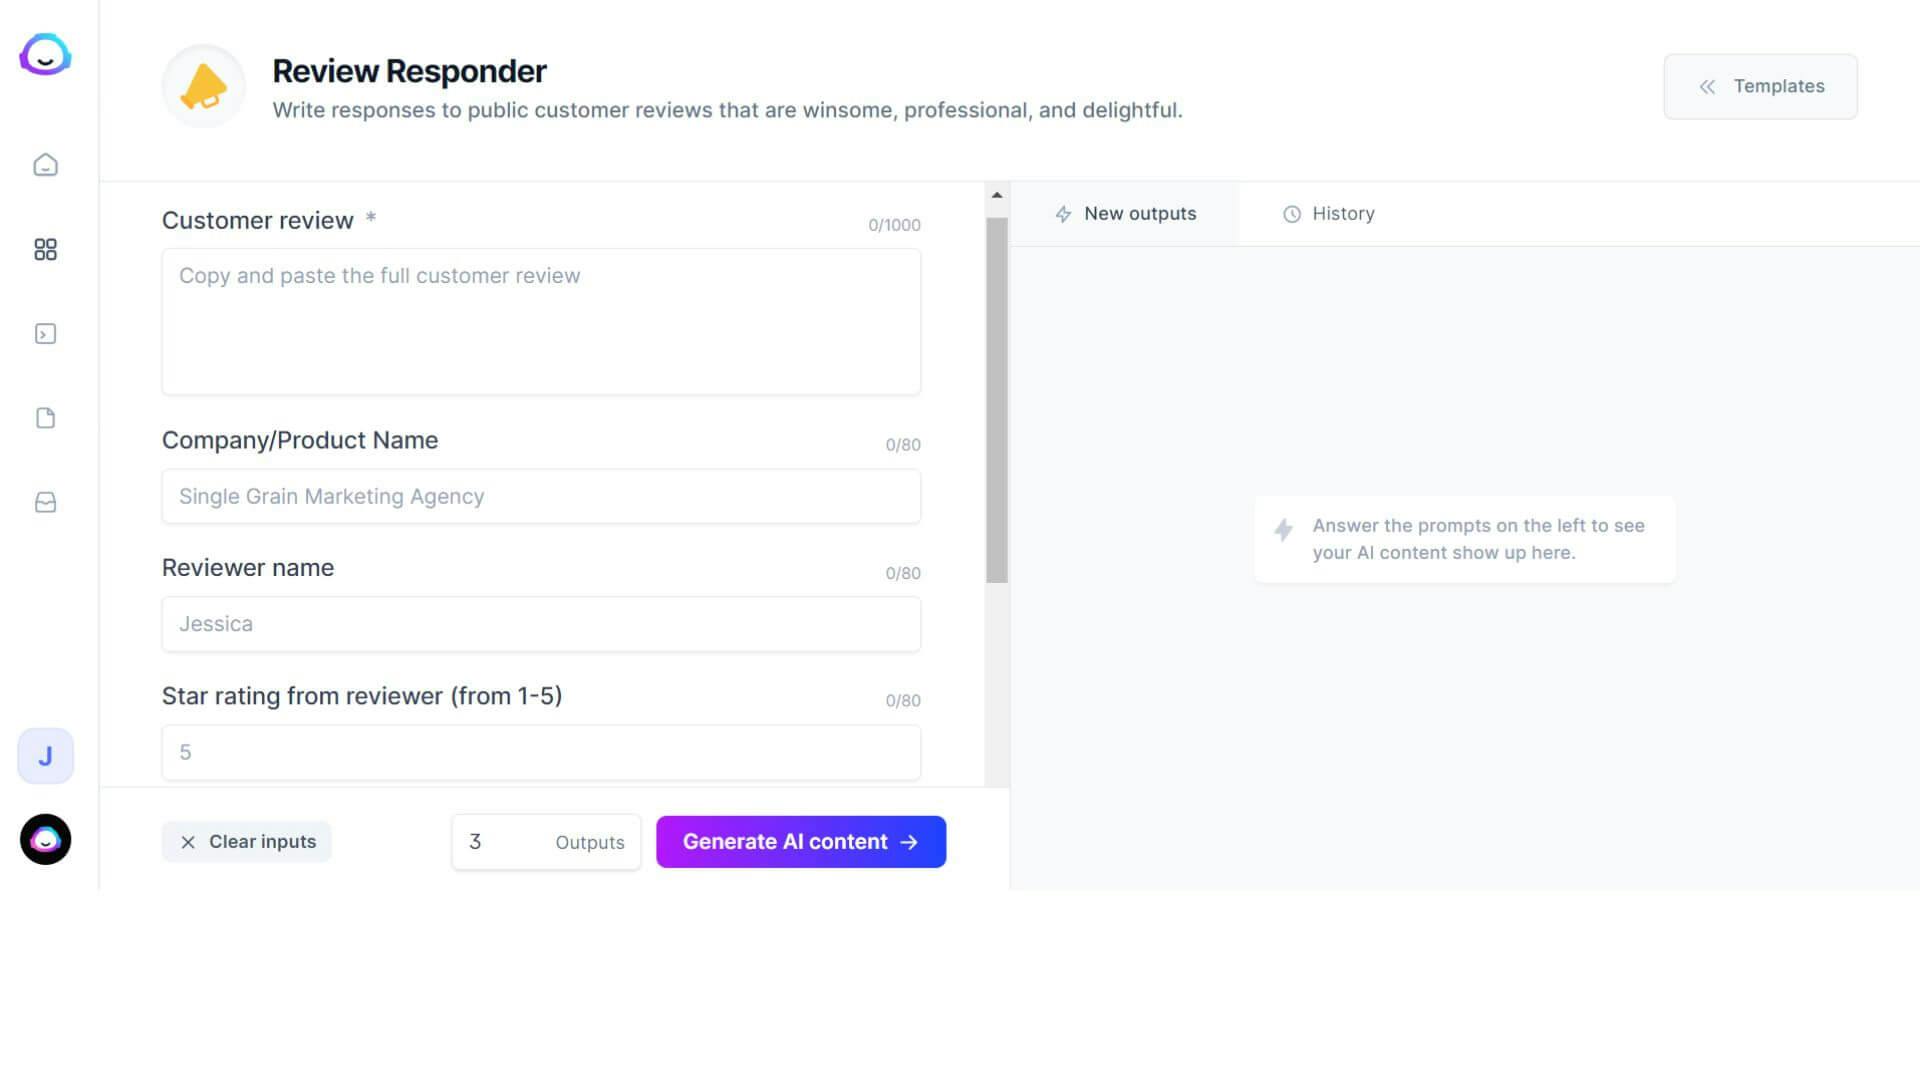
Task: Adjust the Outputs count stepper to 3
Action: [475, 841]
